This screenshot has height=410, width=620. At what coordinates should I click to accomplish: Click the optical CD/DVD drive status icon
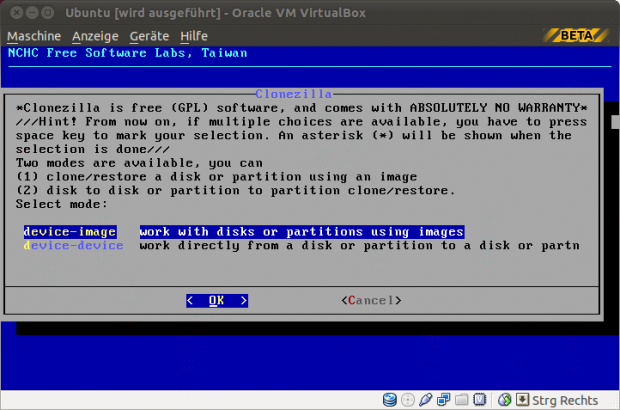click(x=408, y=400)
